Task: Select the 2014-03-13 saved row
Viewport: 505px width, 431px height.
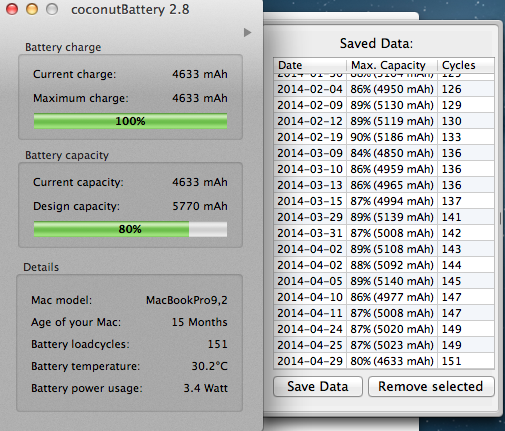Action: [384, 185]
